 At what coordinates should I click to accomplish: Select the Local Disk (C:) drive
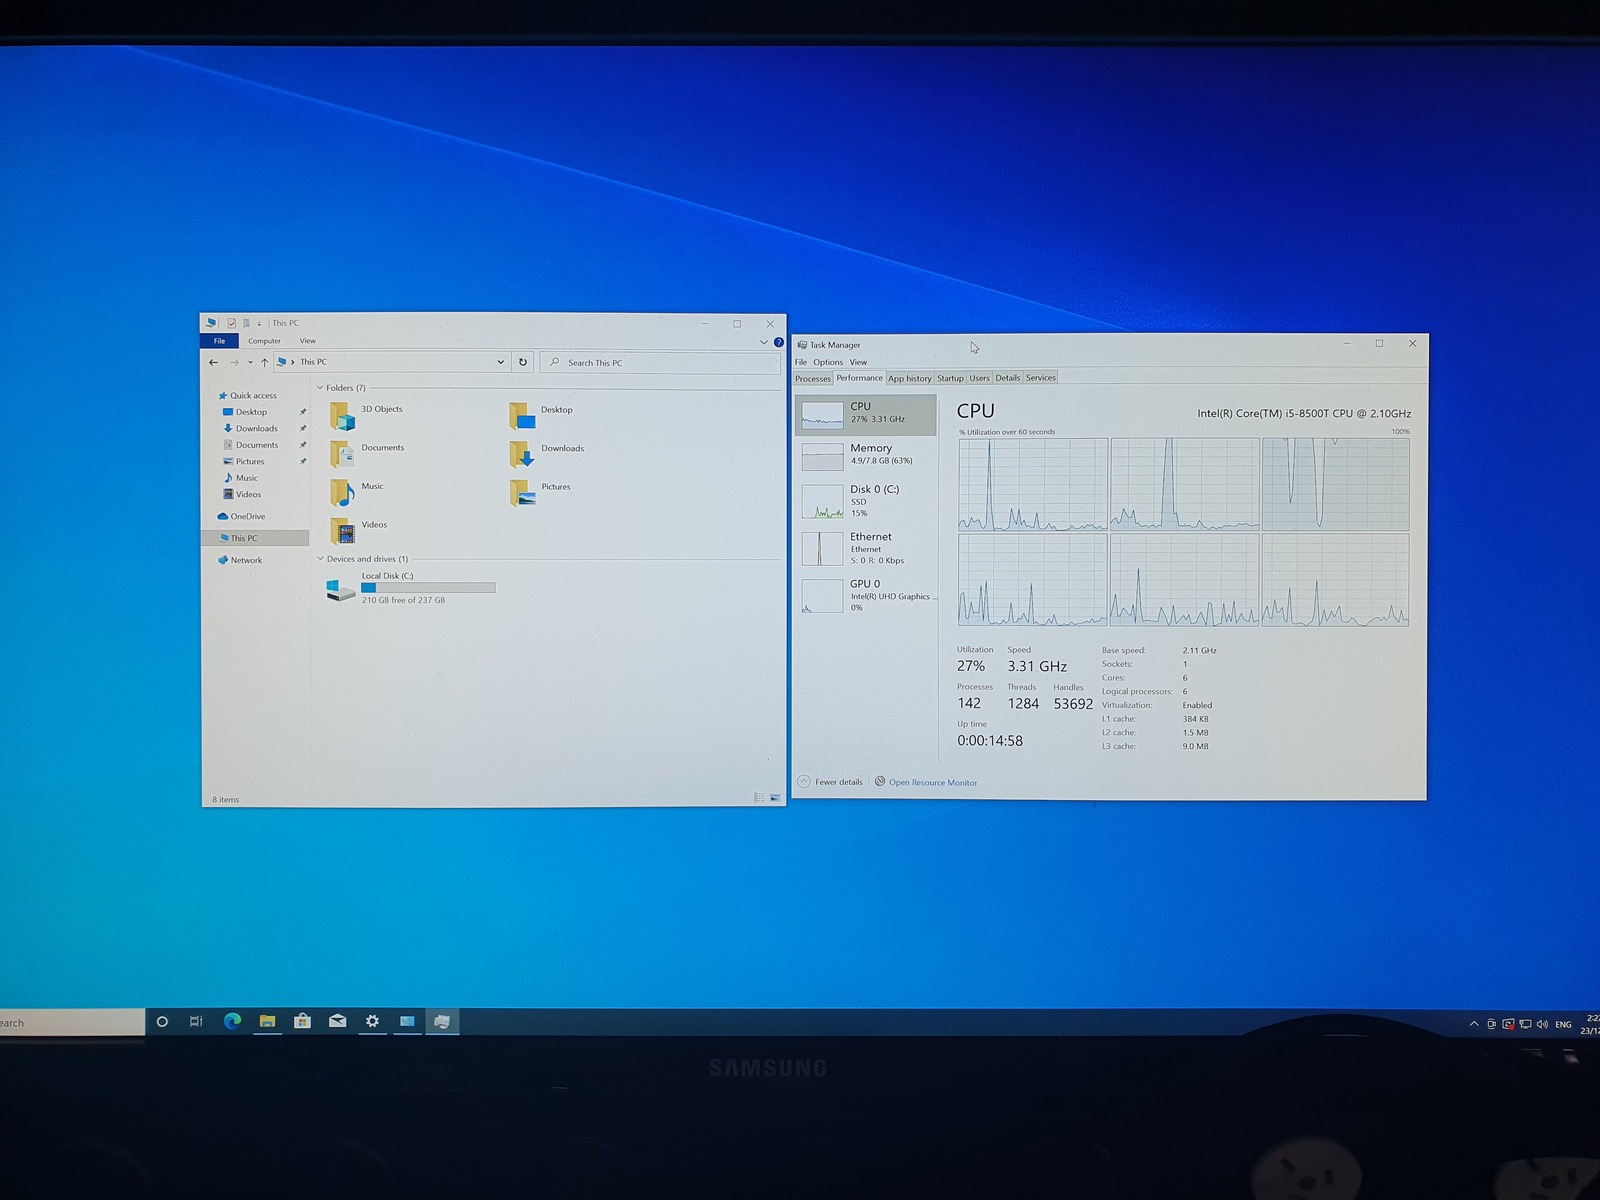click(x=410, y=588)
